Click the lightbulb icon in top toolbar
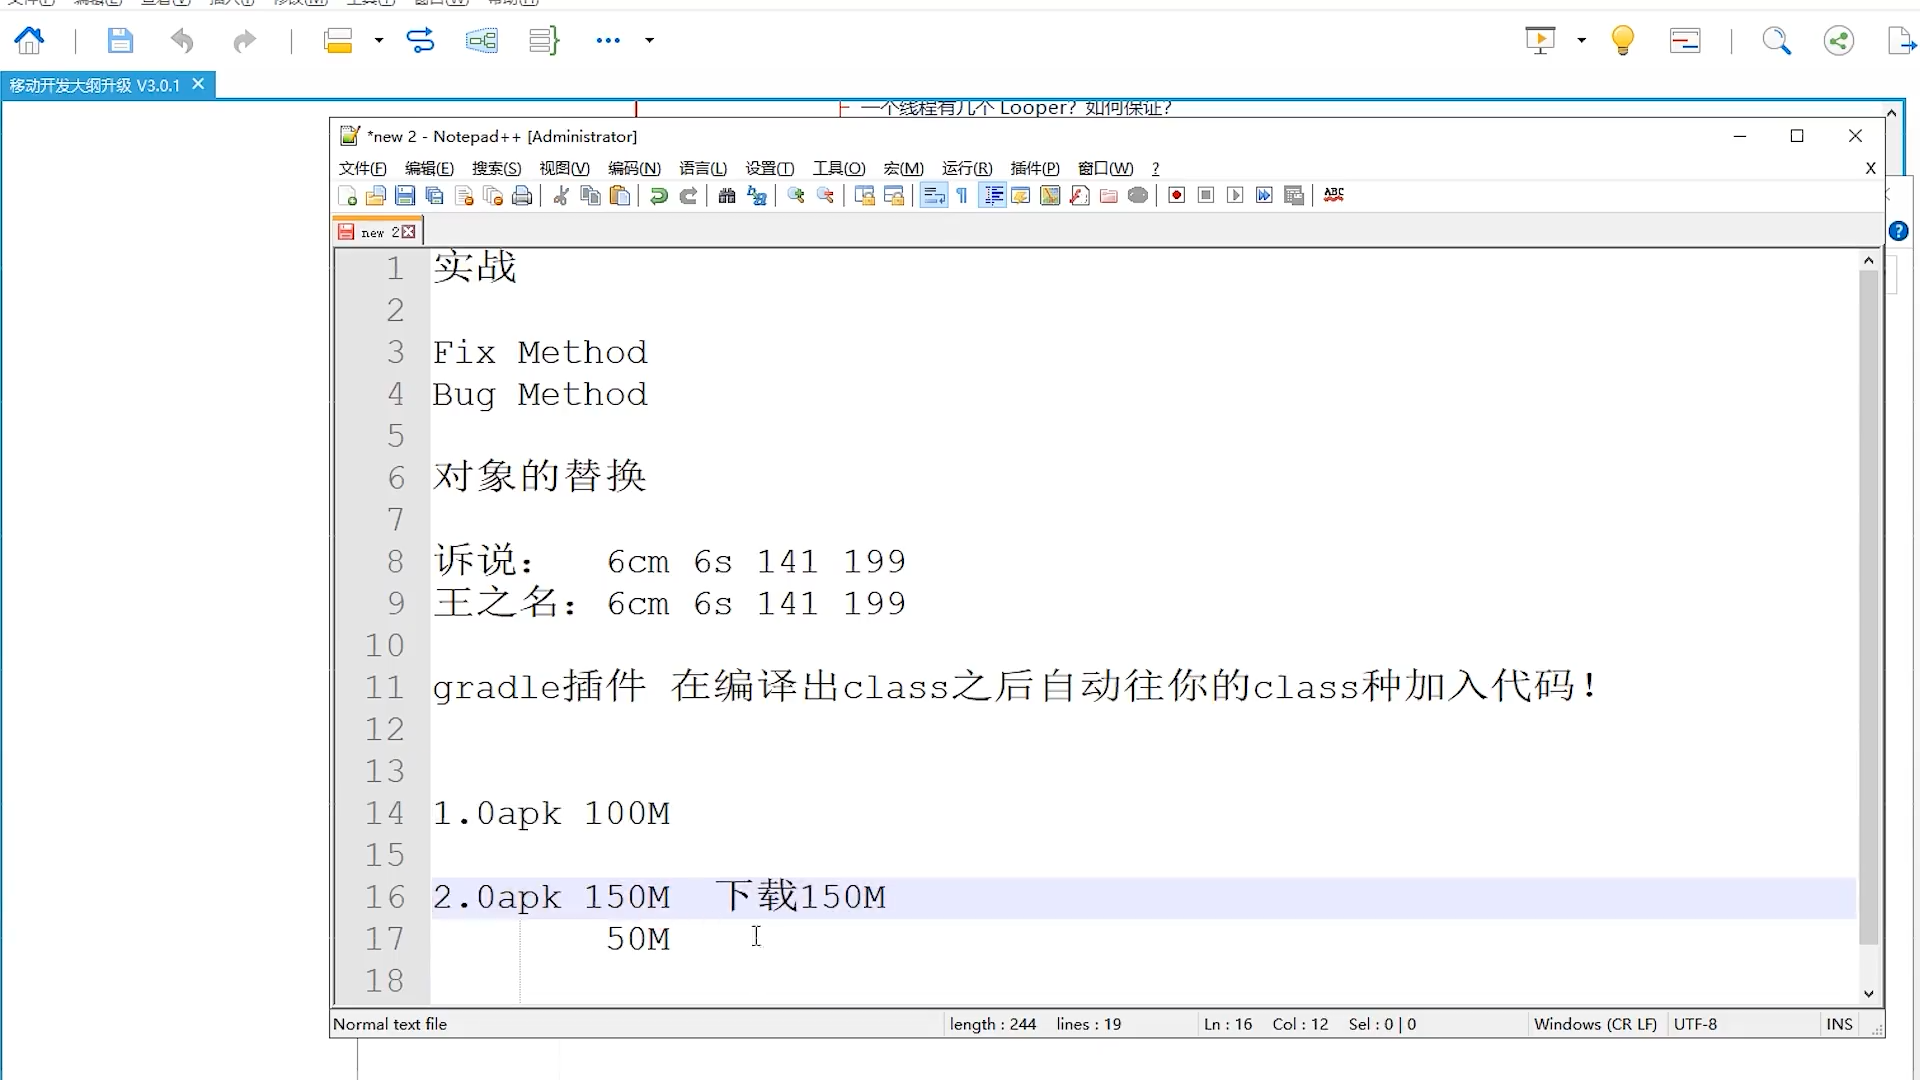The height and width of the screenshot is (1080, 1920). coord(1622,41)
